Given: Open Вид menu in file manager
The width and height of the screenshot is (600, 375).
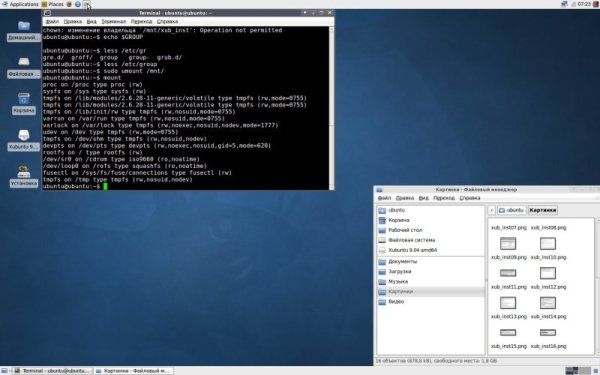Looking at the screenshot, I should [x=424, y=198].
